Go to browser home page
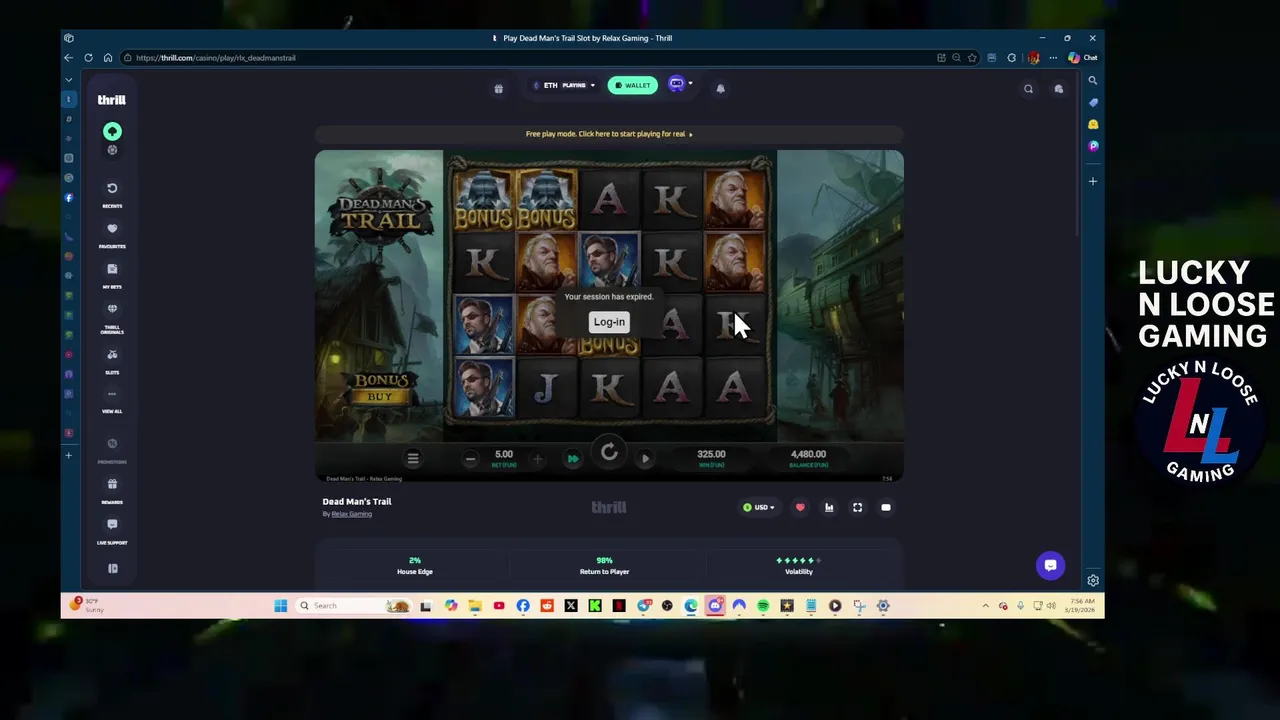Screen dimensions: 1280x720 coord(108,58)
